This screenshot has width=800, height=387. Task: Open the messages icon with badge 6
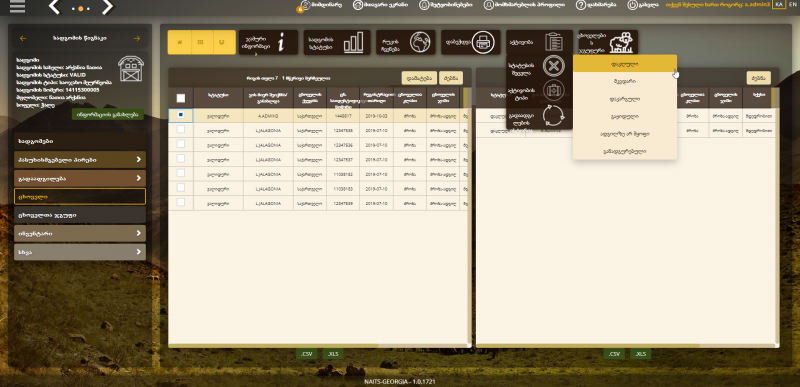[x=305, y=5]
